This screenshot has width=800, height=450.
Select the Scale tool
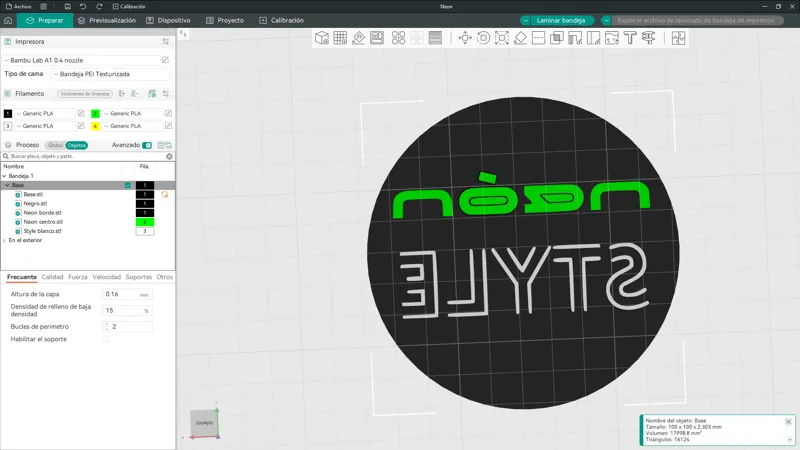tap(502, 38)
